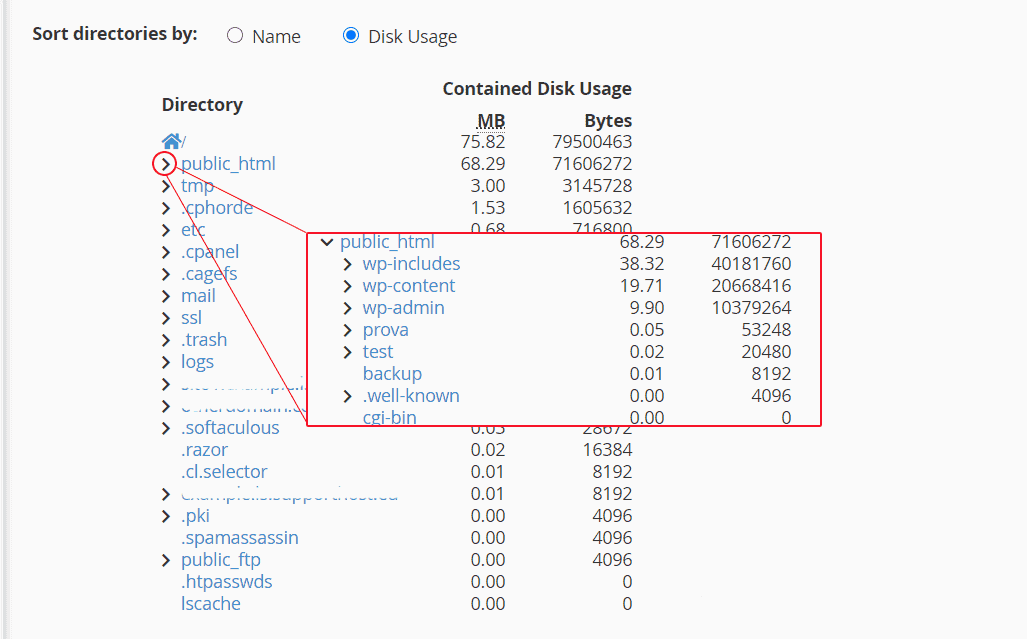
Task: Expand the tmp directory
Action: (x=167, y=184)
